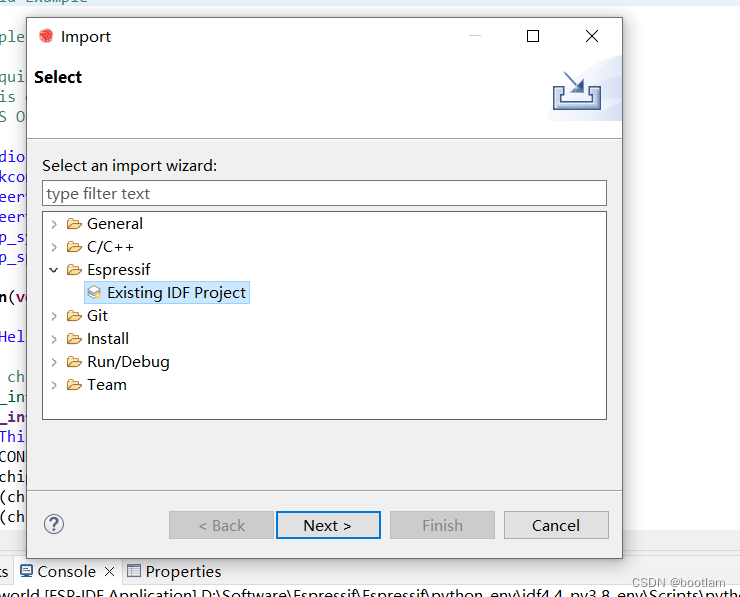The height and width of the screenshot is (597, 740).
Task: Maximize the Import dialog
Action: [x=533, y=36]
